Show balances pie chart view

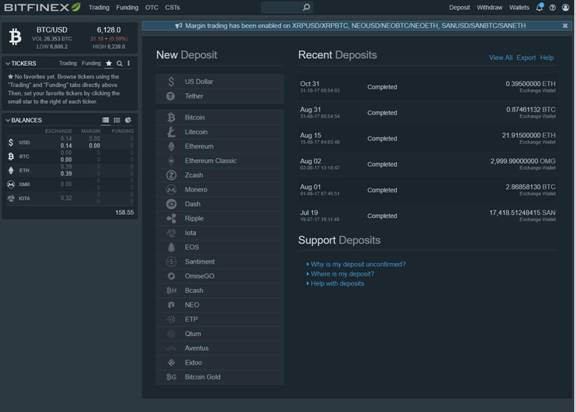coord(128,120)
